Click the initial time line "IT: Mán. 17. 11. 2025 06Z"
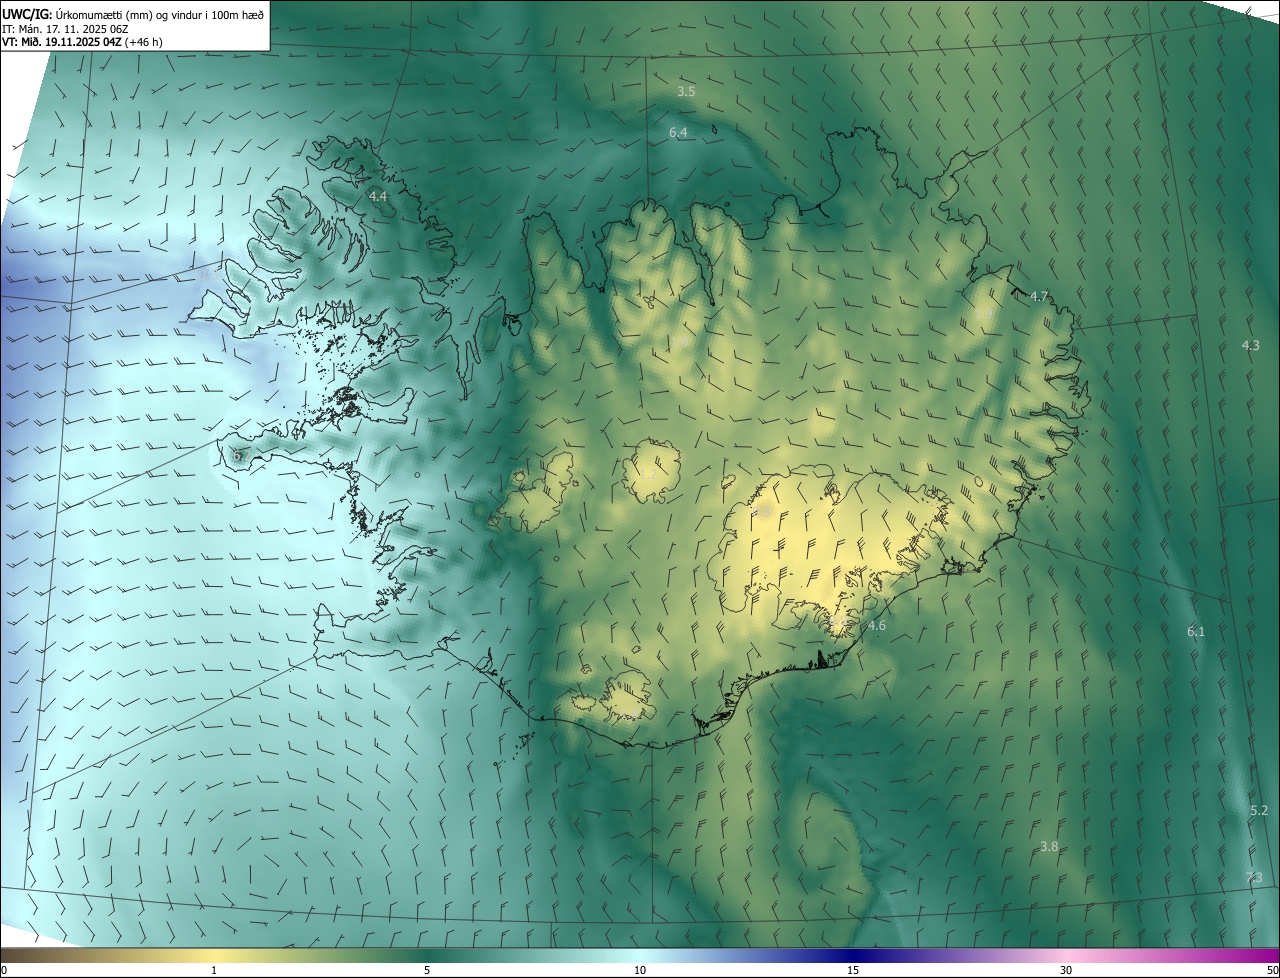This screenshot has height=978, width=1280. tap(67, 28)
